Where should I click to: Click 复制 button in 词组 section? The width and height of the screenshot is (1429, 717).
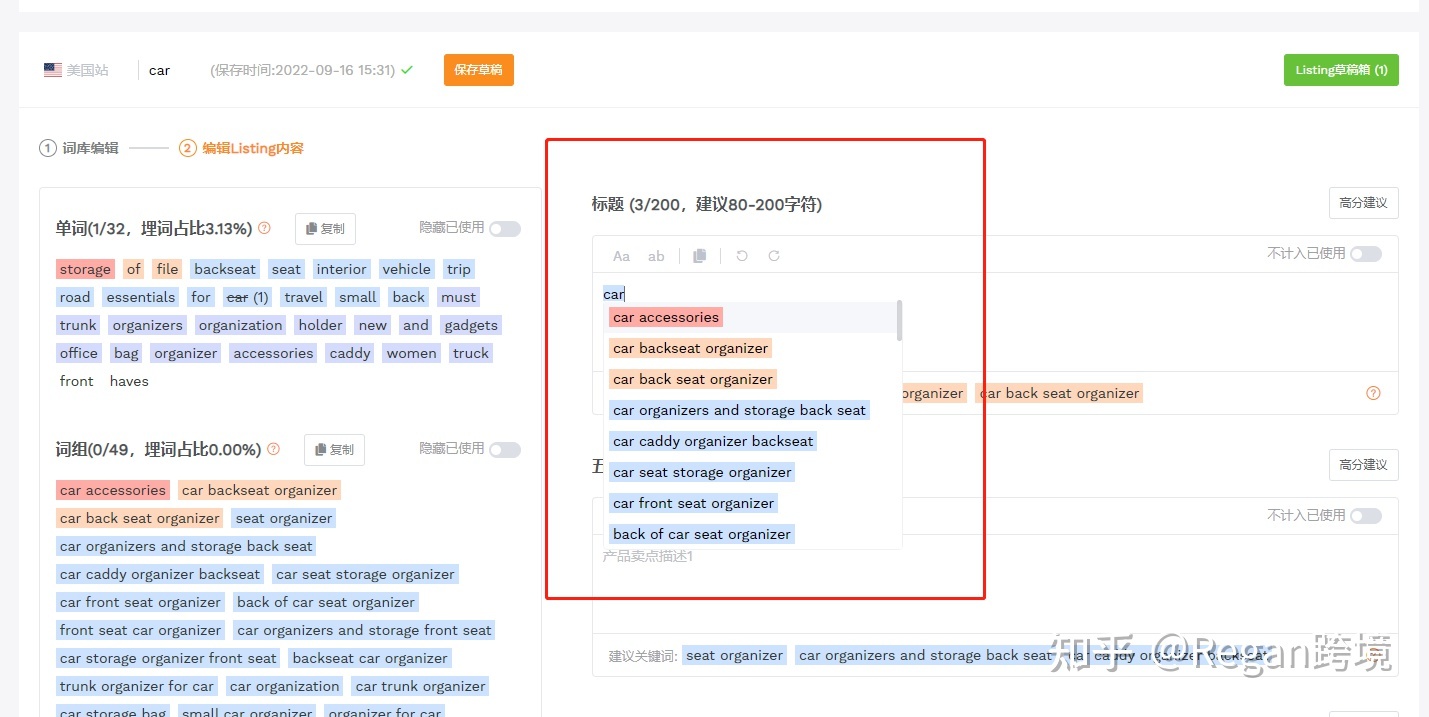click(334, 450)
